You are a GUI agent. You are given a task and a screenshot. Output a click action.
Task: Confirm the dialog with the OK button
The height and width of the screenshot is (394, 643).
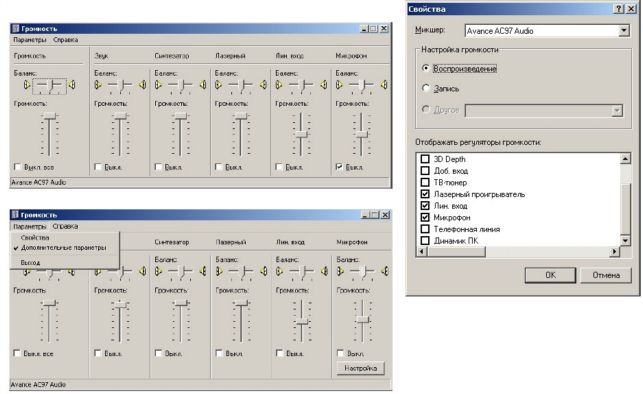click(x=550, y=275)
